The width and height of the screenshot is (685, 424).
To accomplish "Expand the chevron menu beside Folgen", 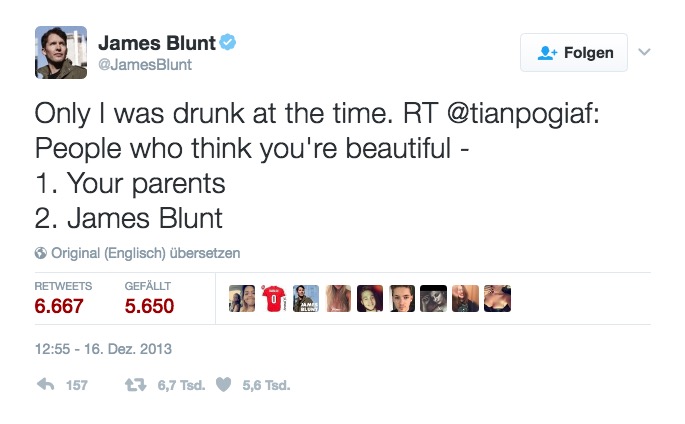I will click(x=644, y=52).
